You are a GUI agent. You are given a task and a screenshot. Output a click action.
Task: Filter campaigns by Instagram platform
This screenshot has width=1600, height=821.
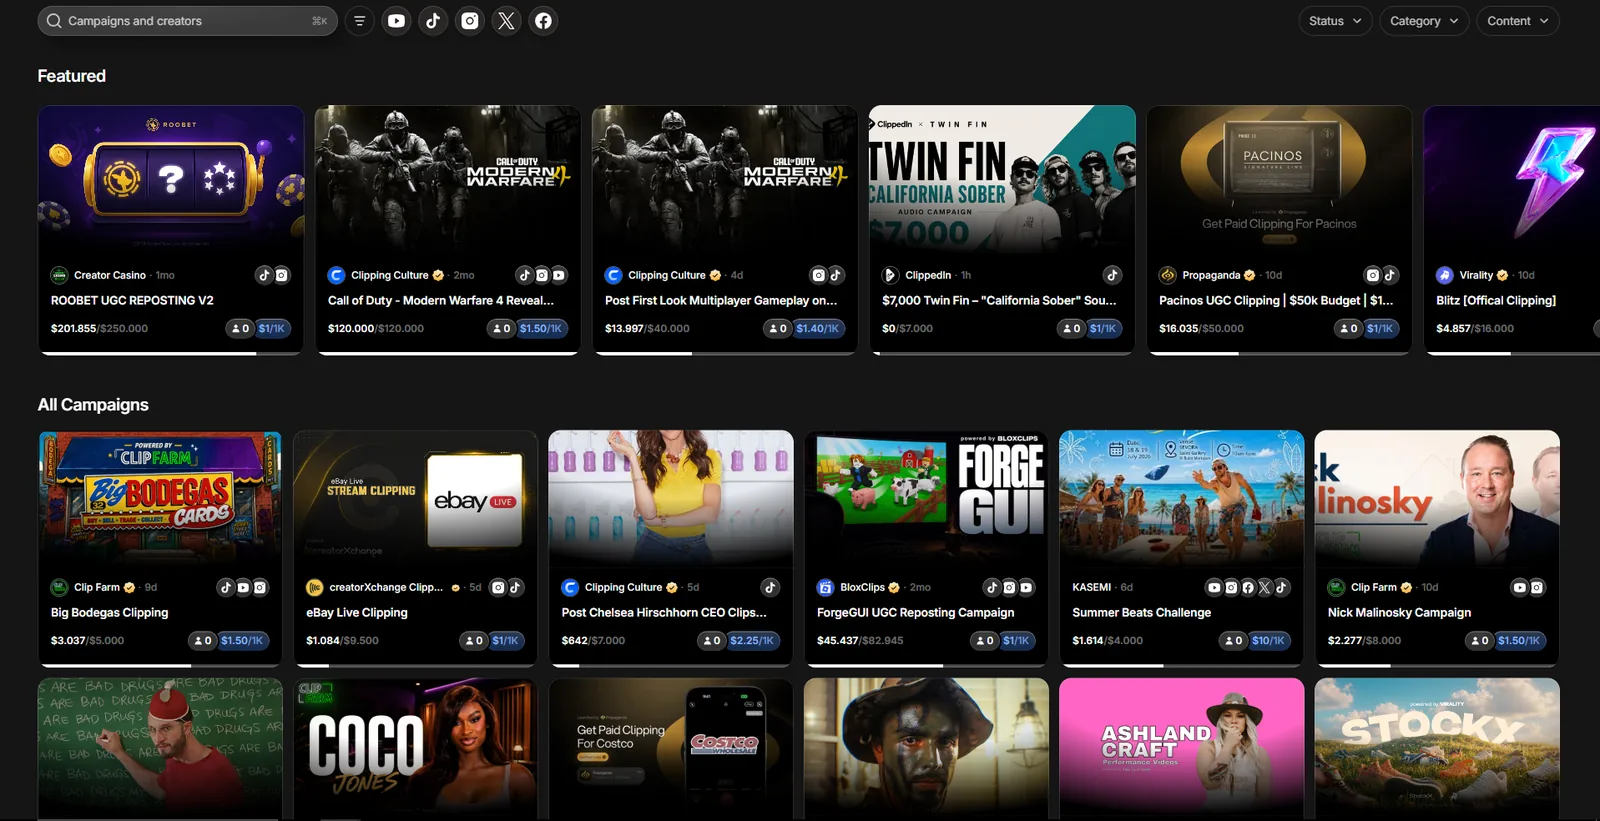tap(470, 21)
